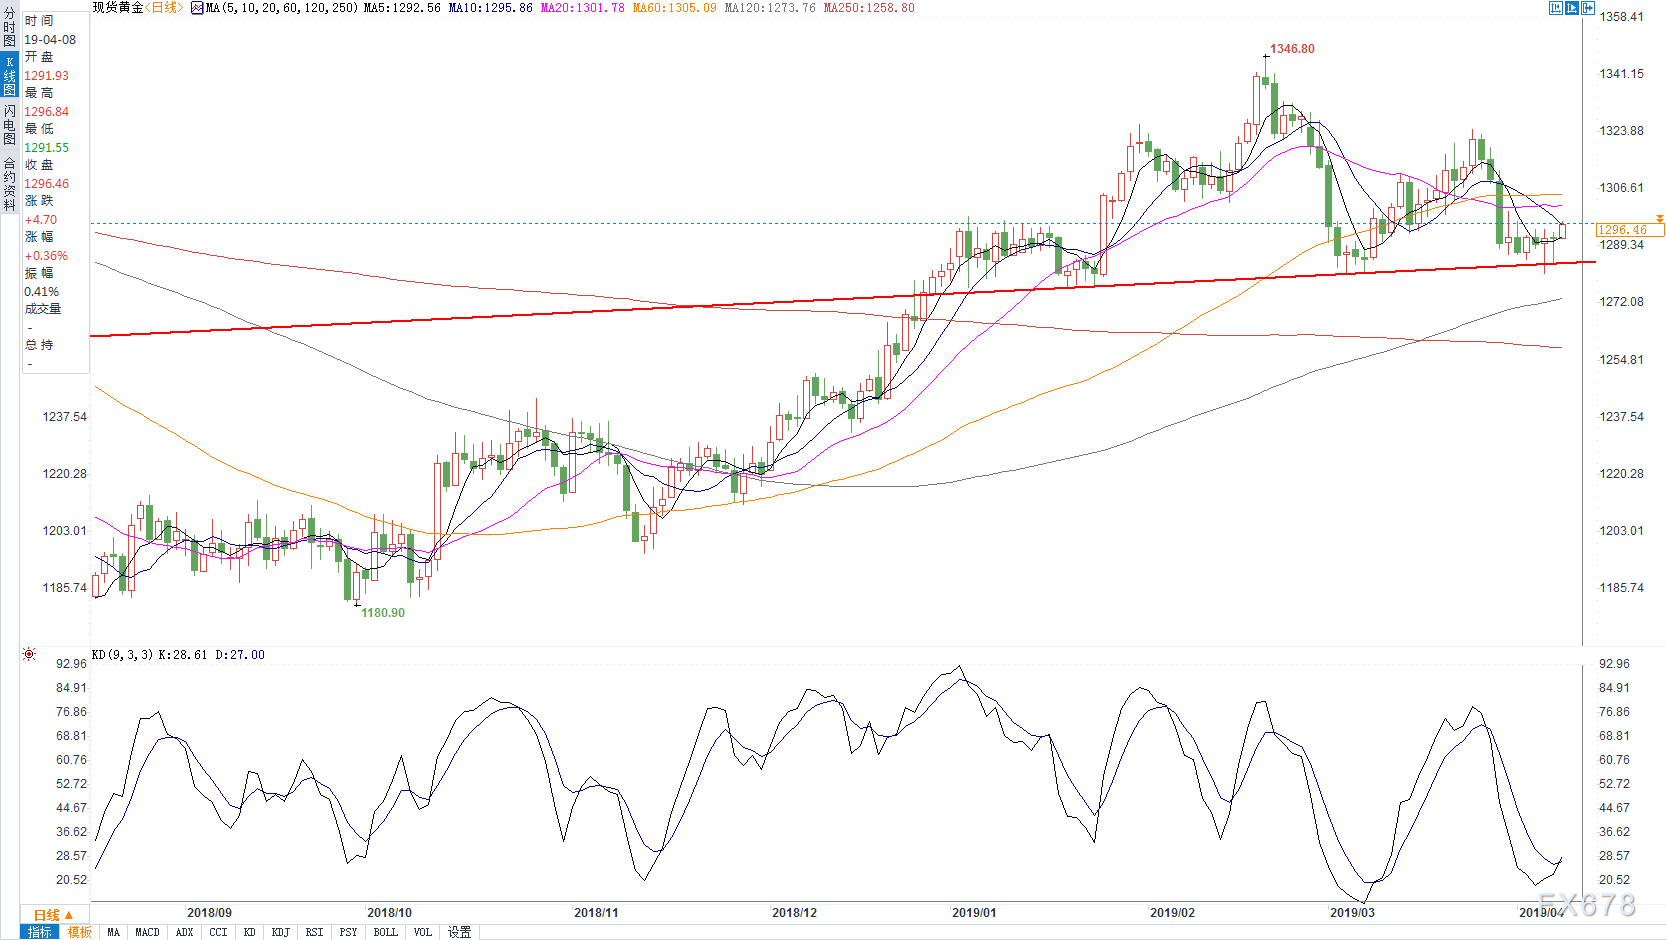Click the MA20:1301.78 value
Viewport: 1666px width, 940px height.
point(583,8)
